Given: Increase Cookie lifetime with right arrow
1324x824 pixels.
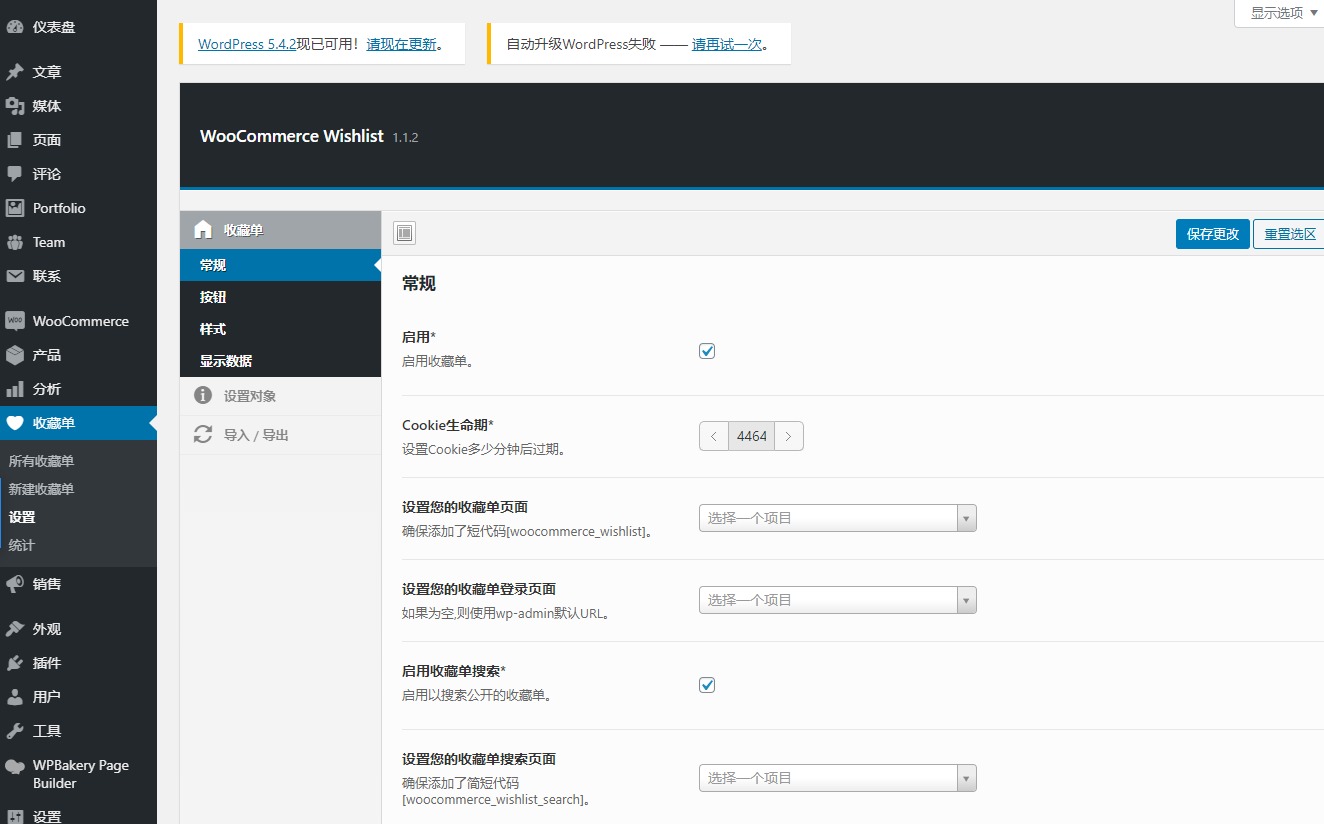Looking at the screenshot, I should [789, 436].
